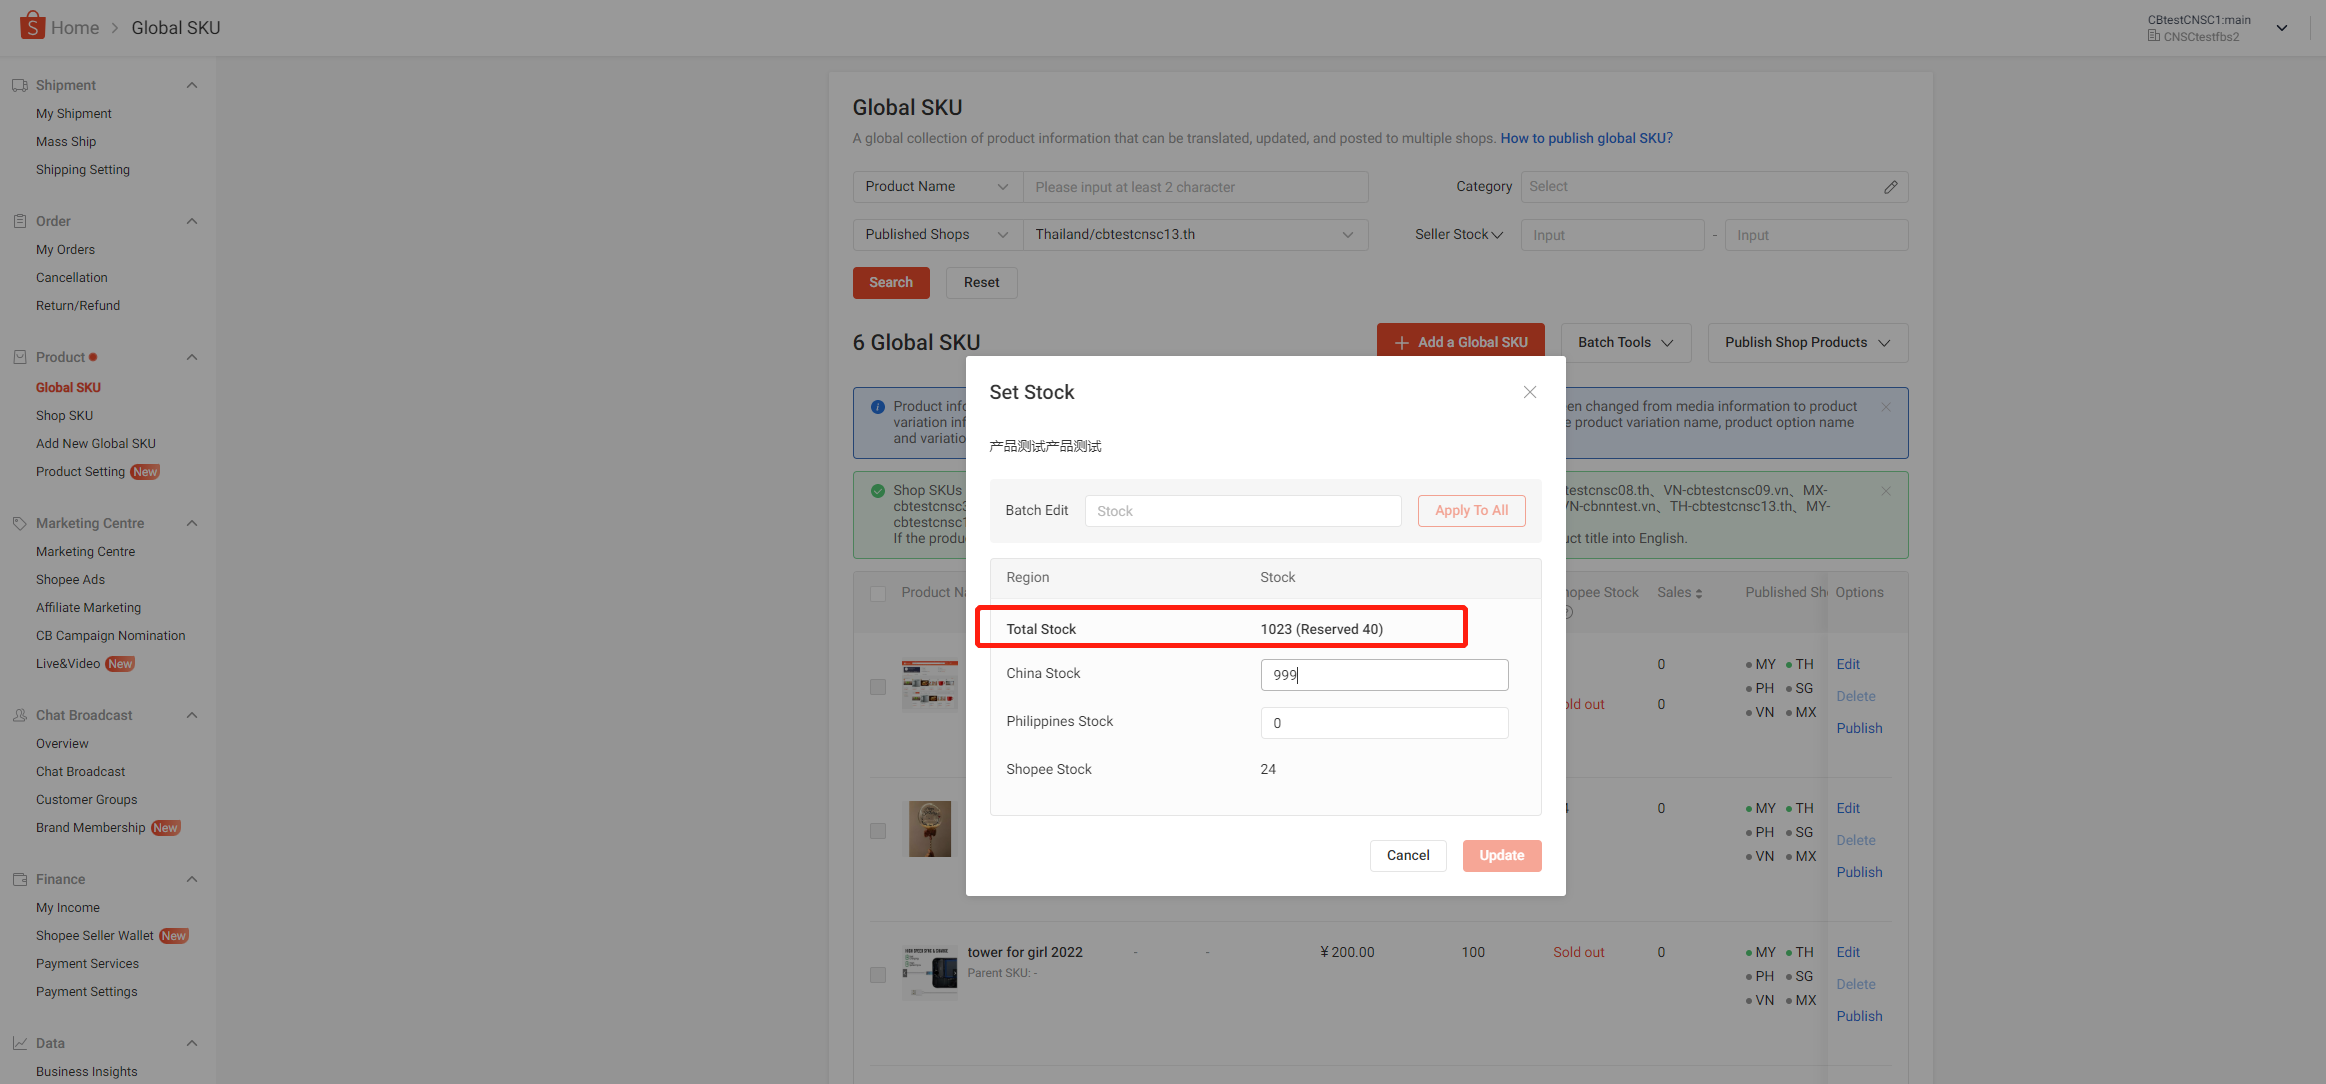Close the Set Stock dialog

[x=1529, y=392]
